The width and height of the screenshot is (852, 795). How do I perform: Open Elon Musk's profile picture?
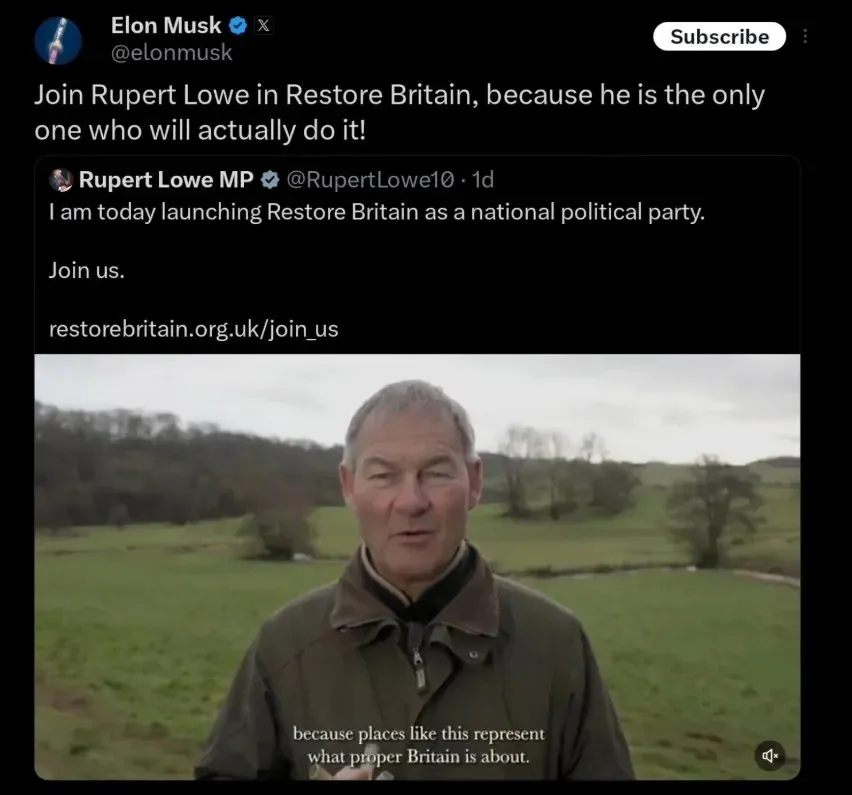tap(58, 40)
